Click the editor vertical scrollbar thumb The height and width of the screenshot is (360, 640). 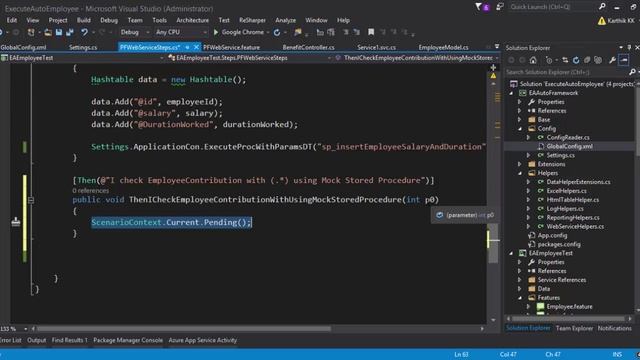(493, 244)
